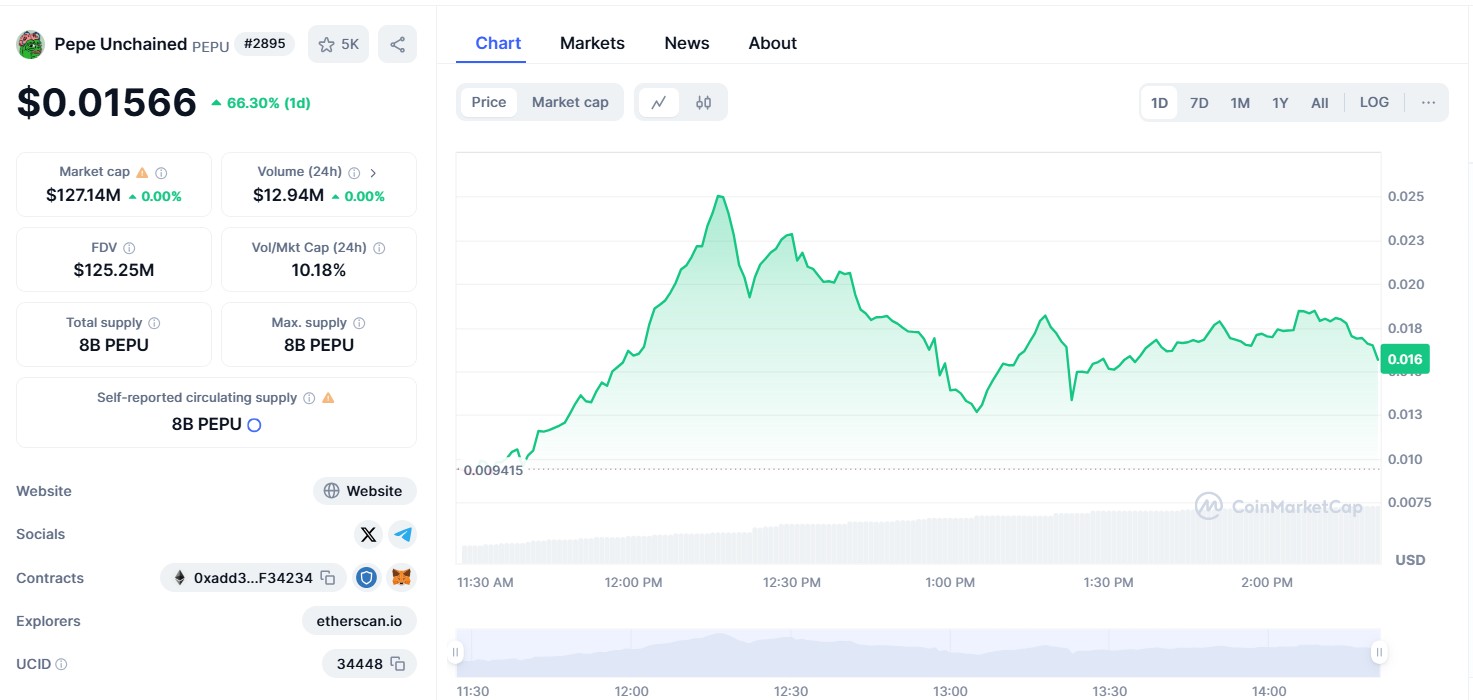Click the 0.025 price axis label
Screen dimensions: 1473x700
[1405, 196]
